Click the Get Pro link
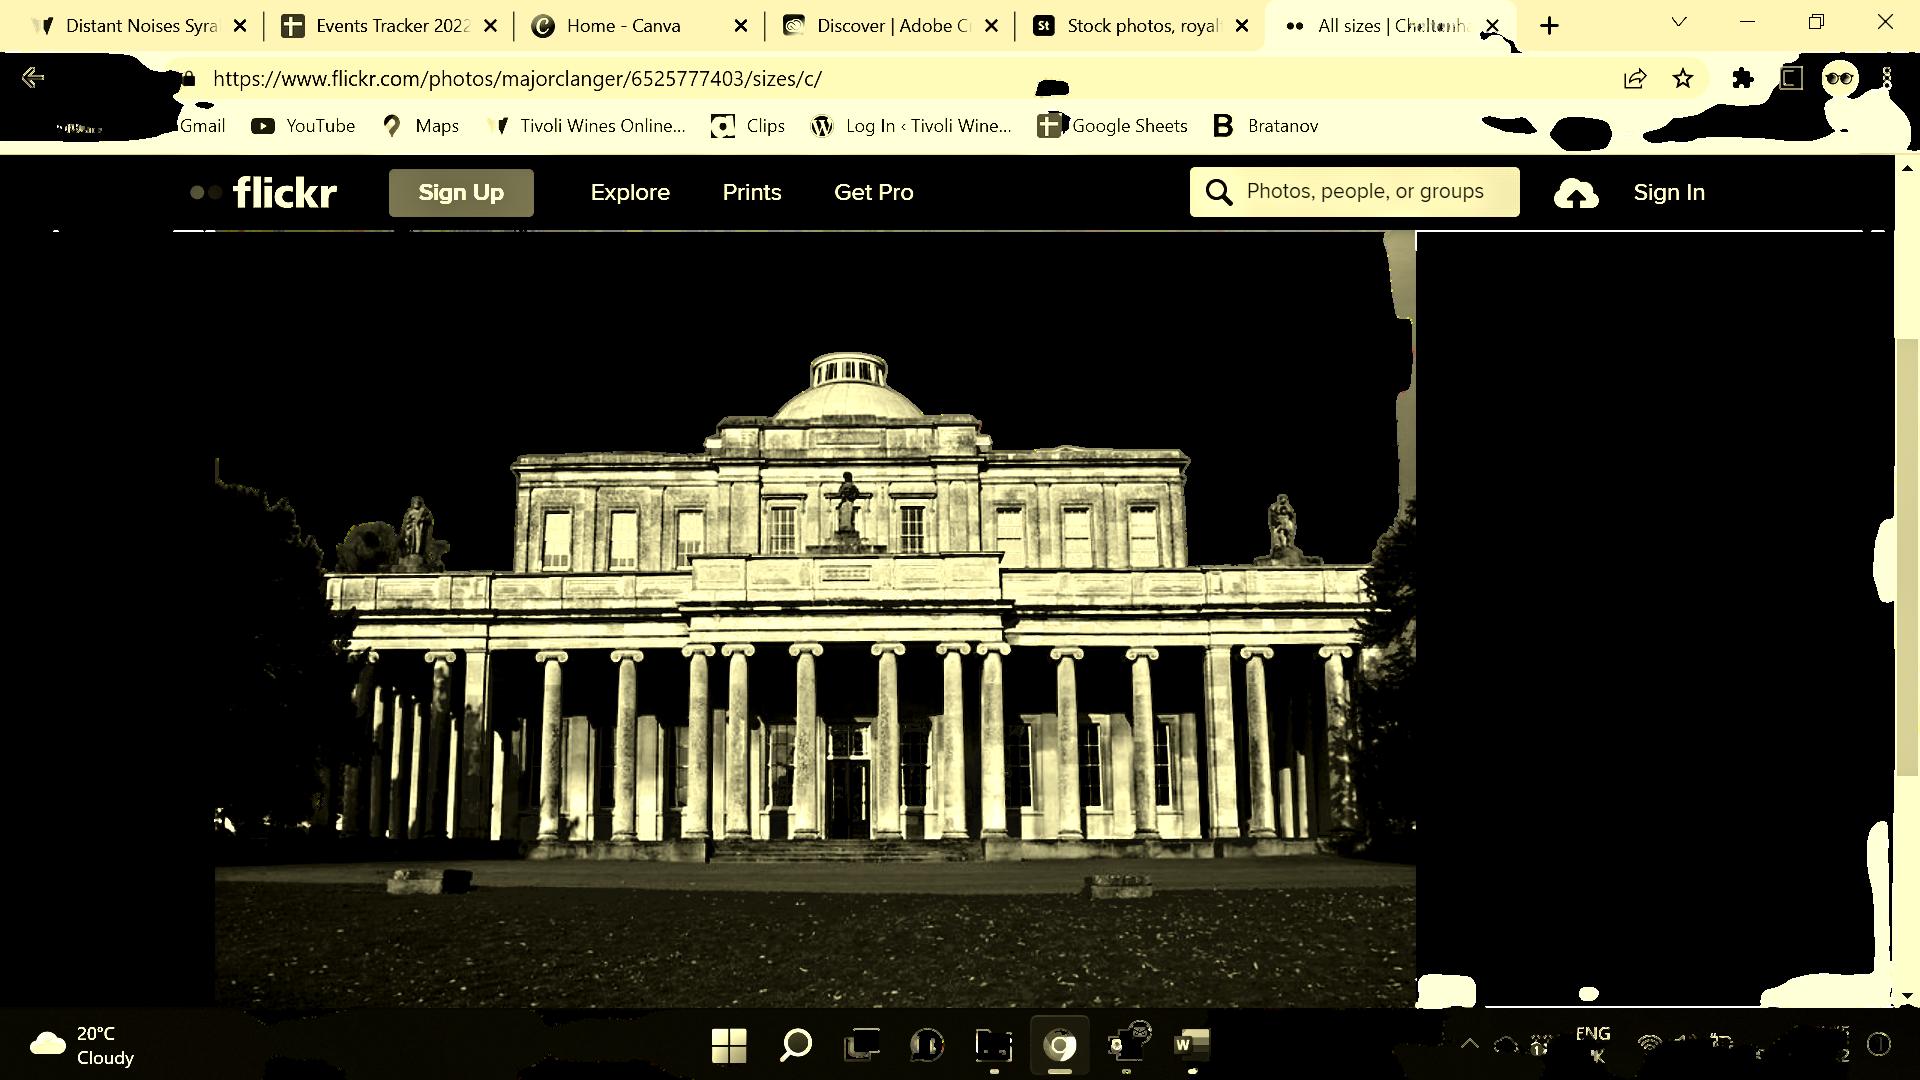The image size is (1920, 1080). coord(873,192)
